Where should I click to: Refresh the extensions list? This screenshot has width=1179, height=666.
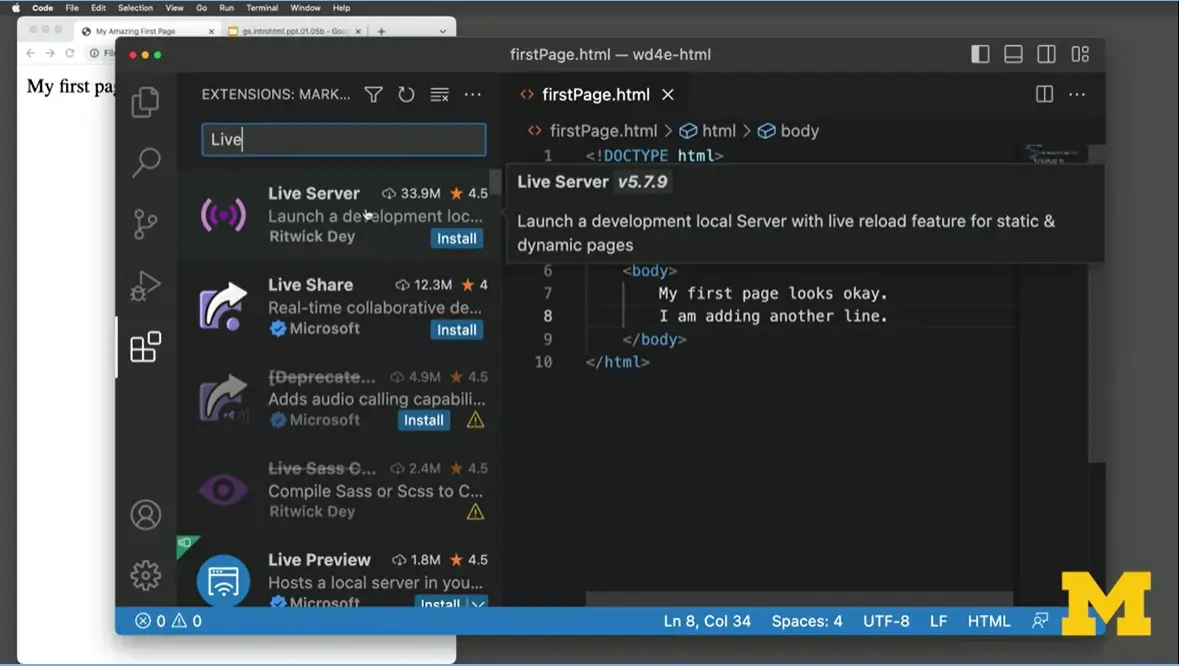click(x=406, y=94)
